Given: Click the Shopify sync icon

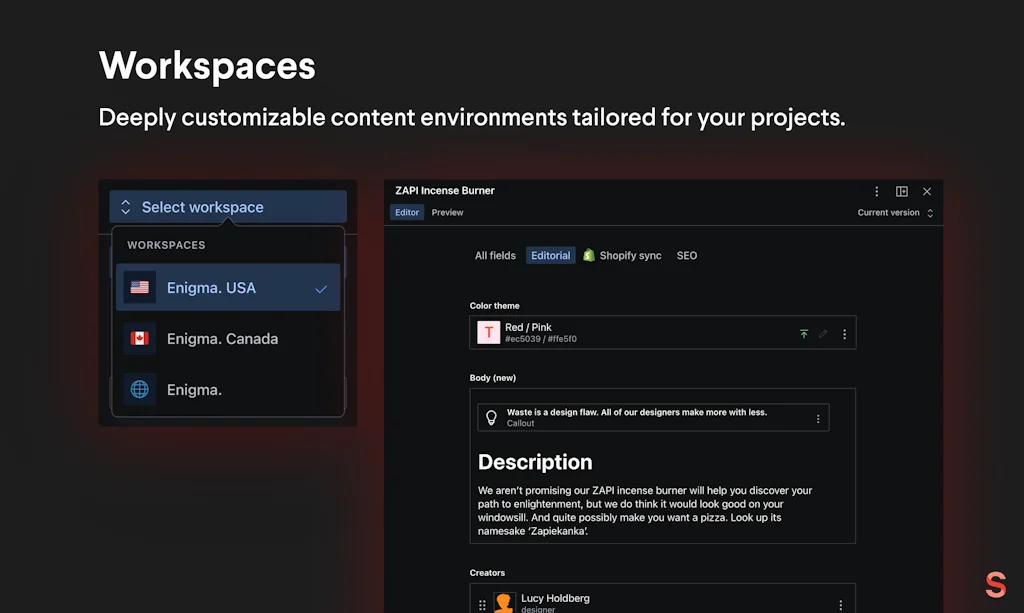Looking at the screenshot, I should coord(589,255).
